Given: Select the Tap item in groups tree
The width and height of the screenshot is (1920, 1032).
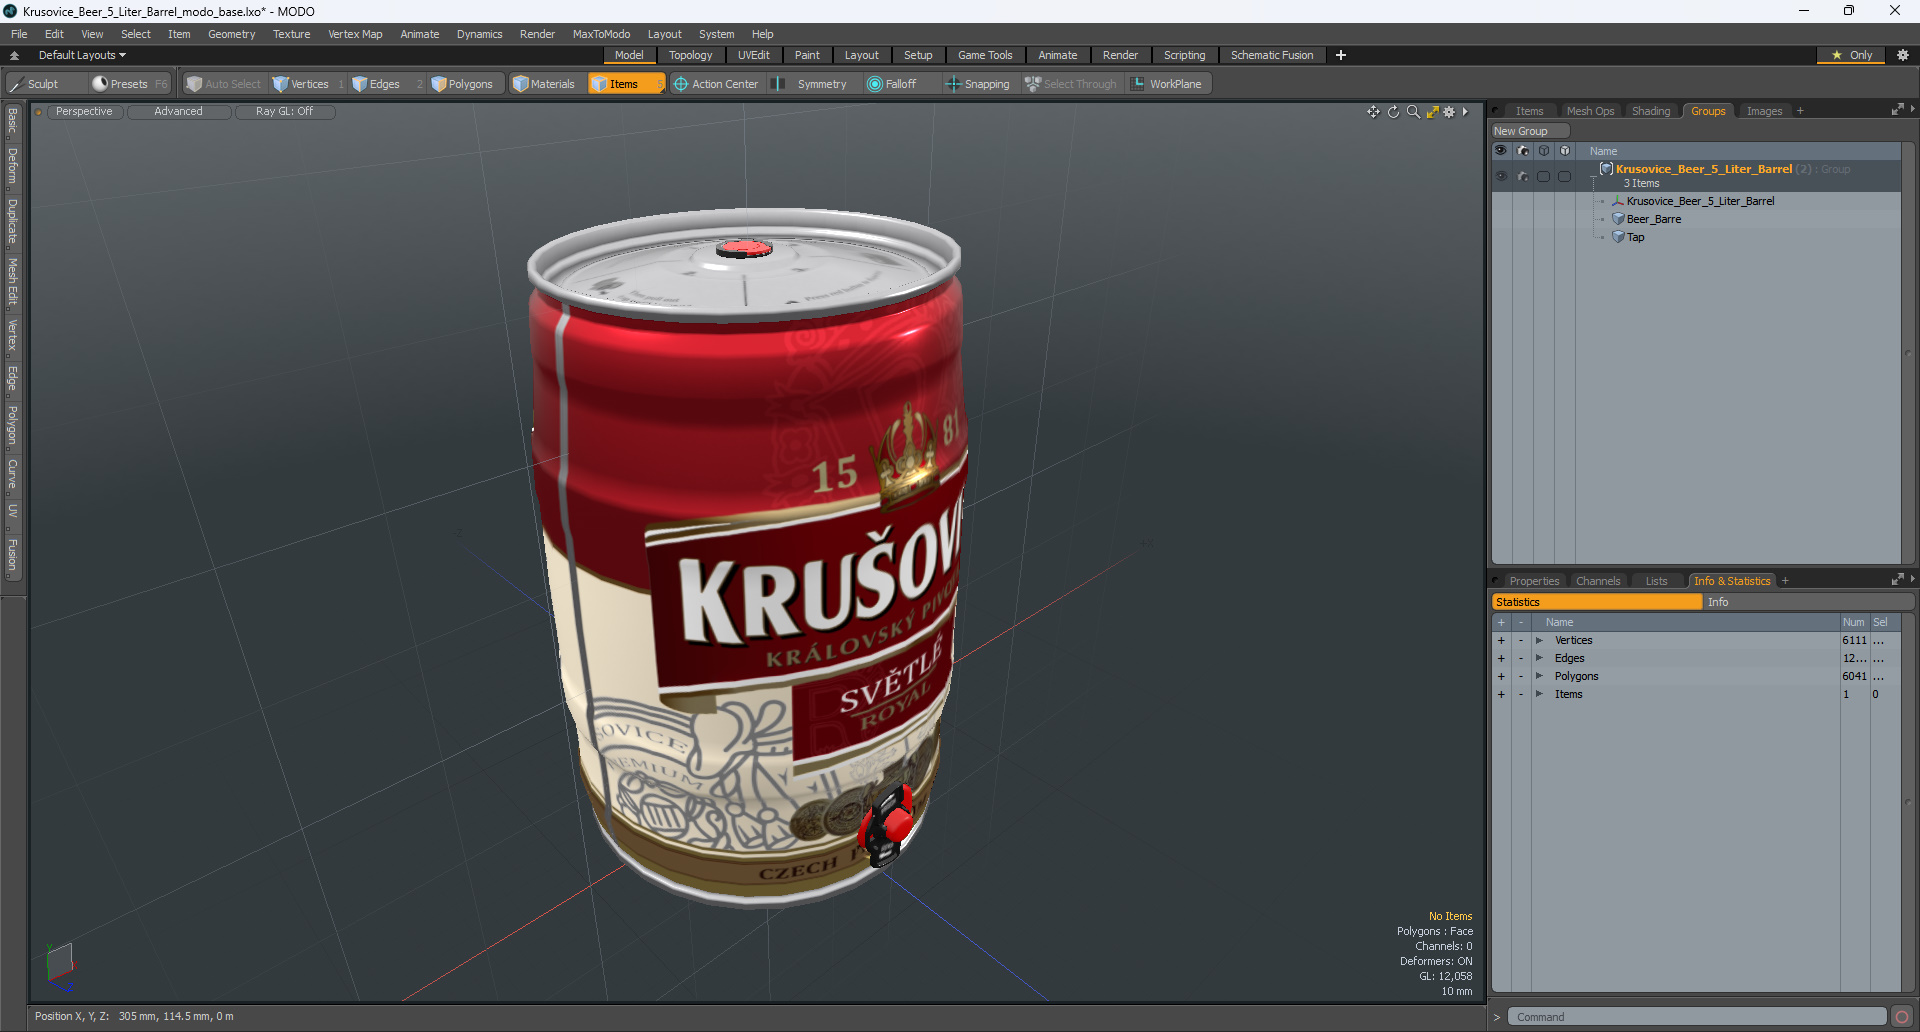Looking at the screenshot, I should point(1635,237).
